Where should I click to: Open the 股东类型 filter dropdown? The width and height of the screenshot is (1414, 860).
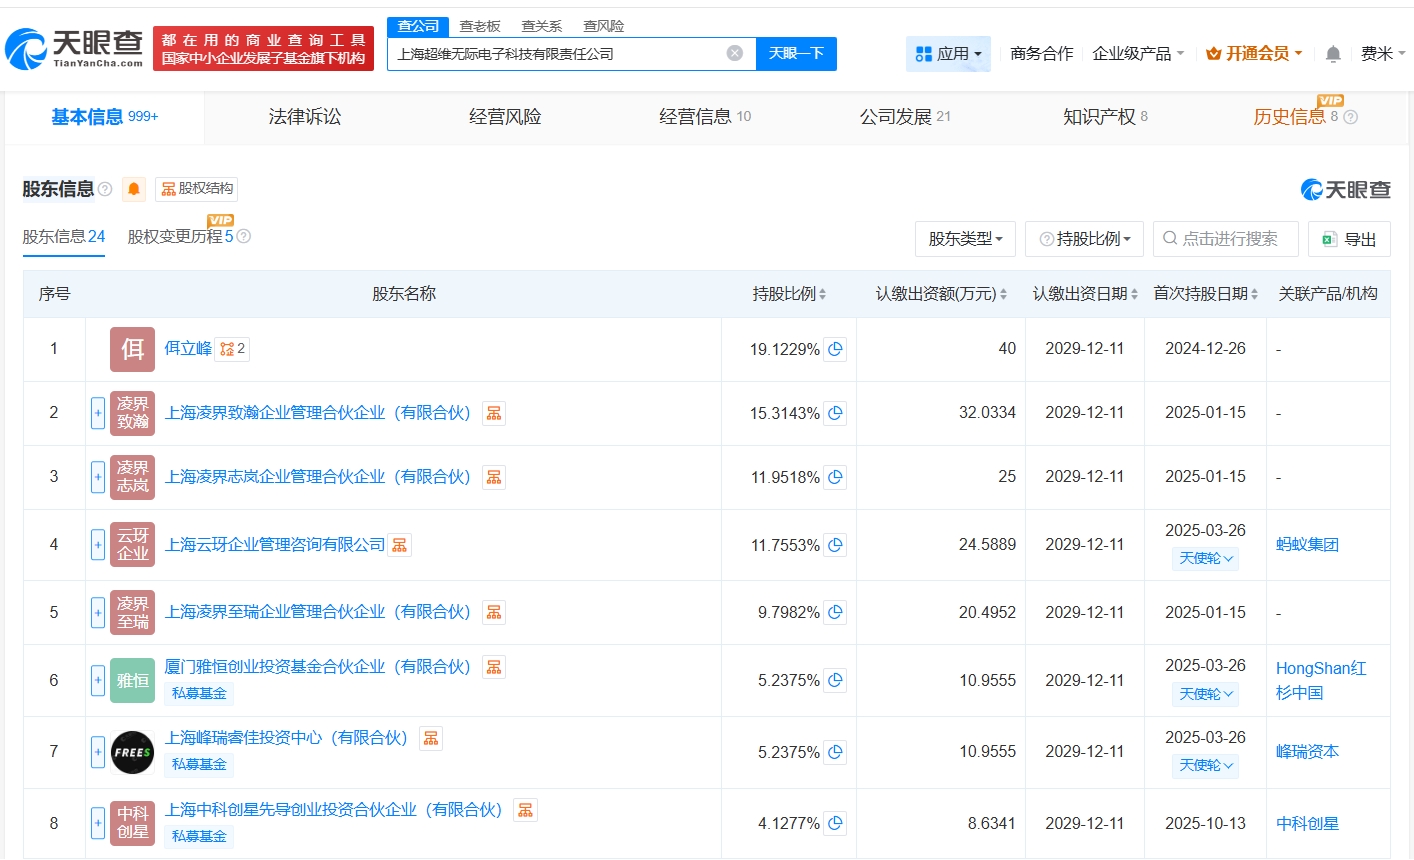[x=965, y=239]
